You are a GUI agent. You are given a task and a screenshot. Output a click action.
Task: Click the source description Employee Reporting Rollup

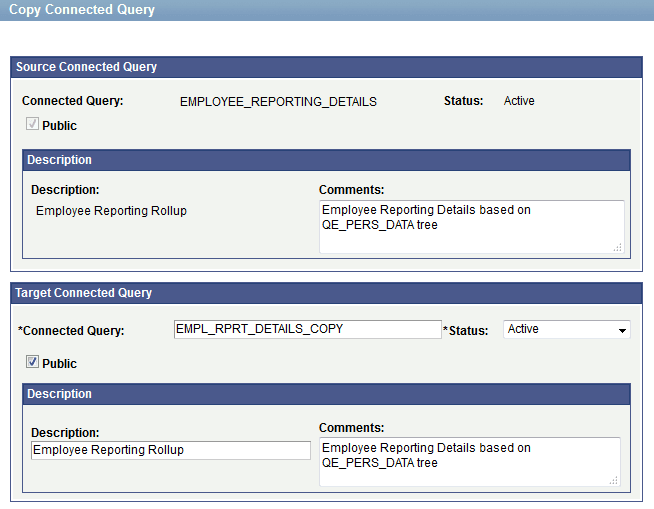[111, 211]
